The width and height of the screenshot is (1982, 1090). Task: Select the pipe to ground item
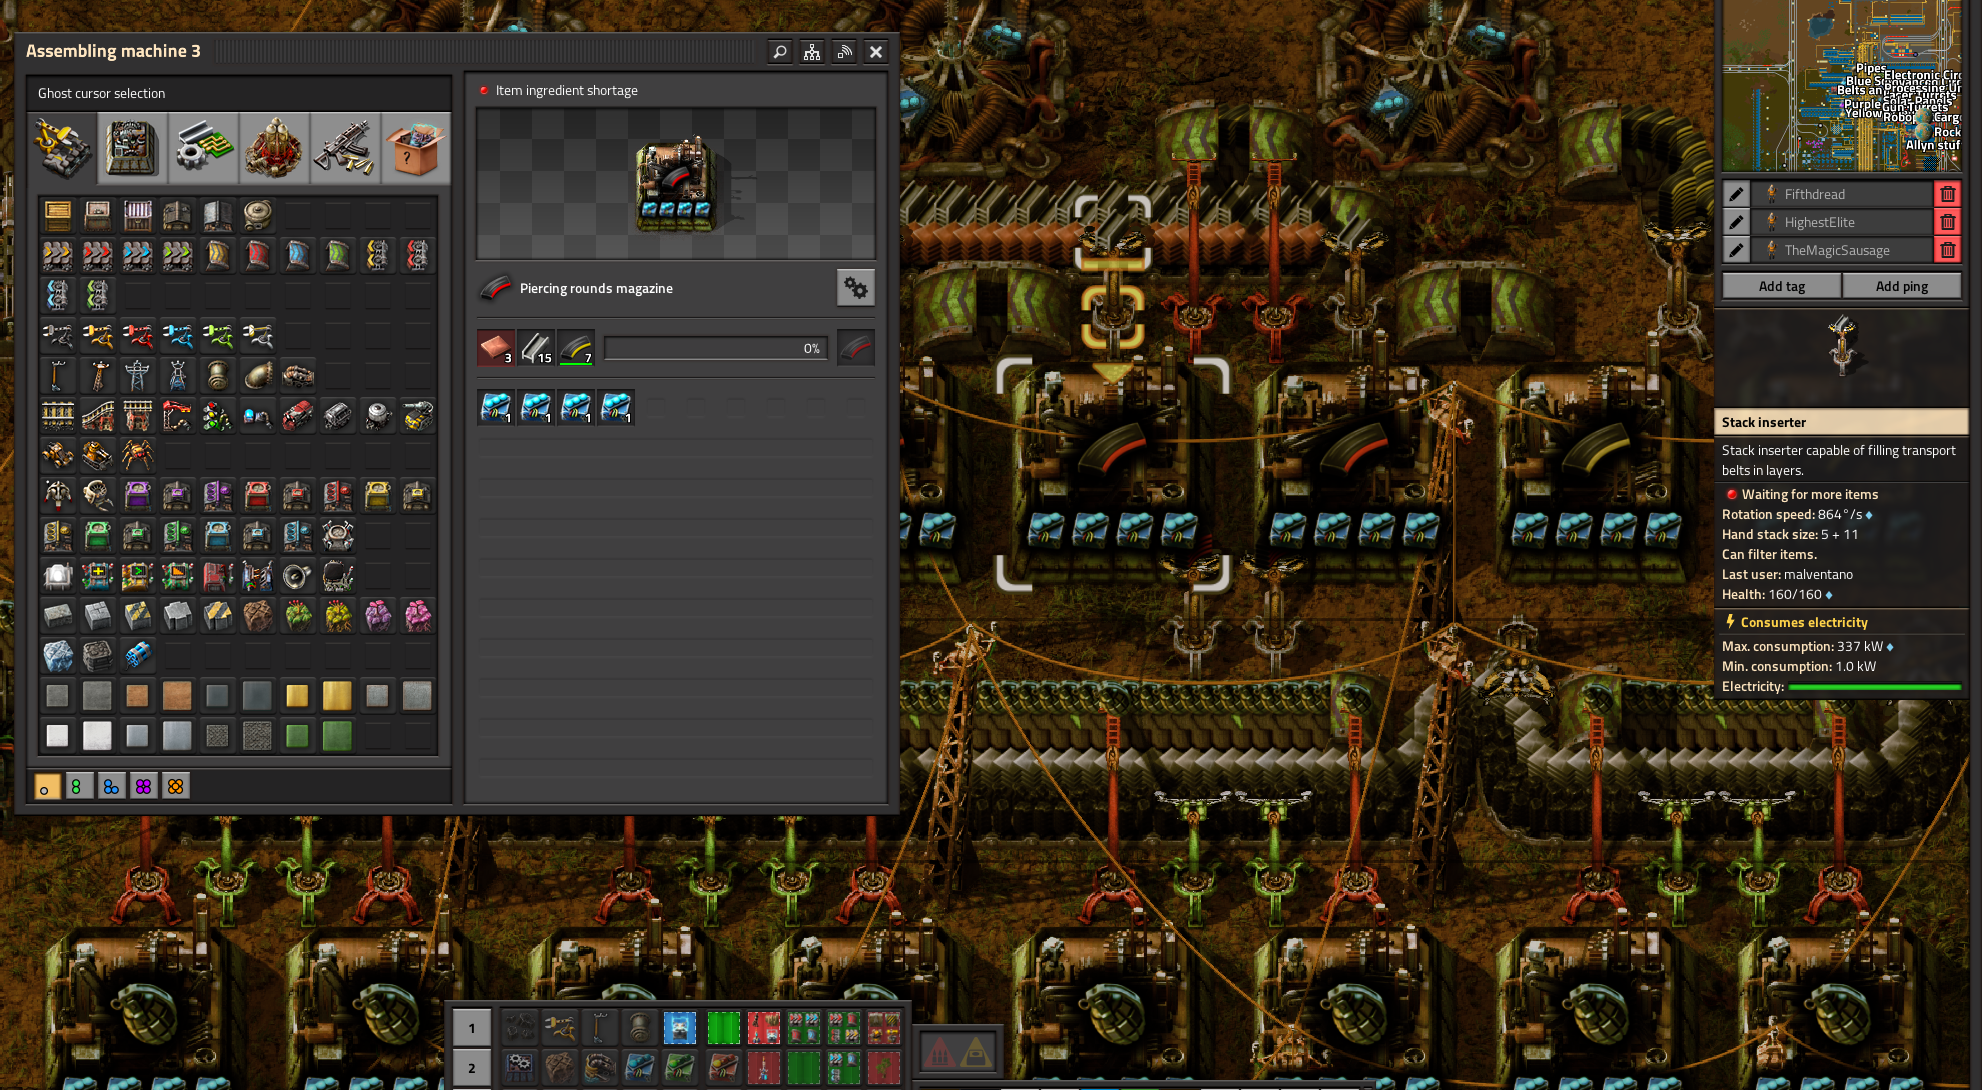click(x=258, y=375)
